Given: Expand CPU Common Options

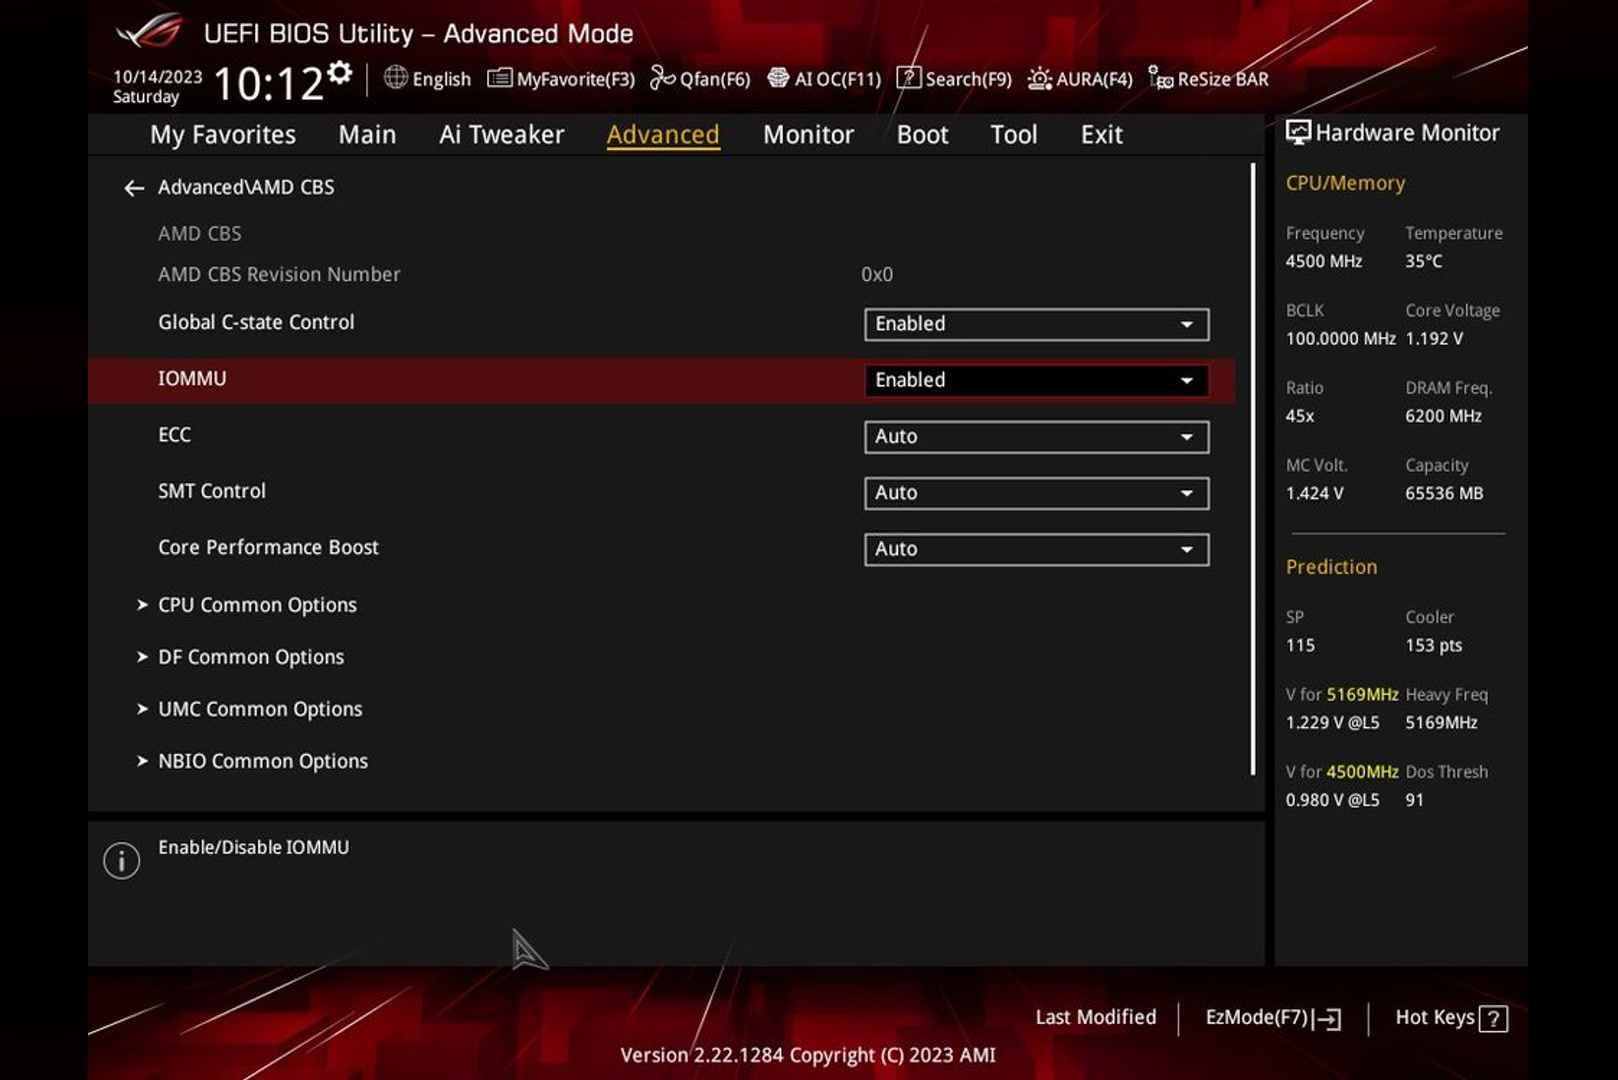Looking at the screenshot, I should [257, 605].
